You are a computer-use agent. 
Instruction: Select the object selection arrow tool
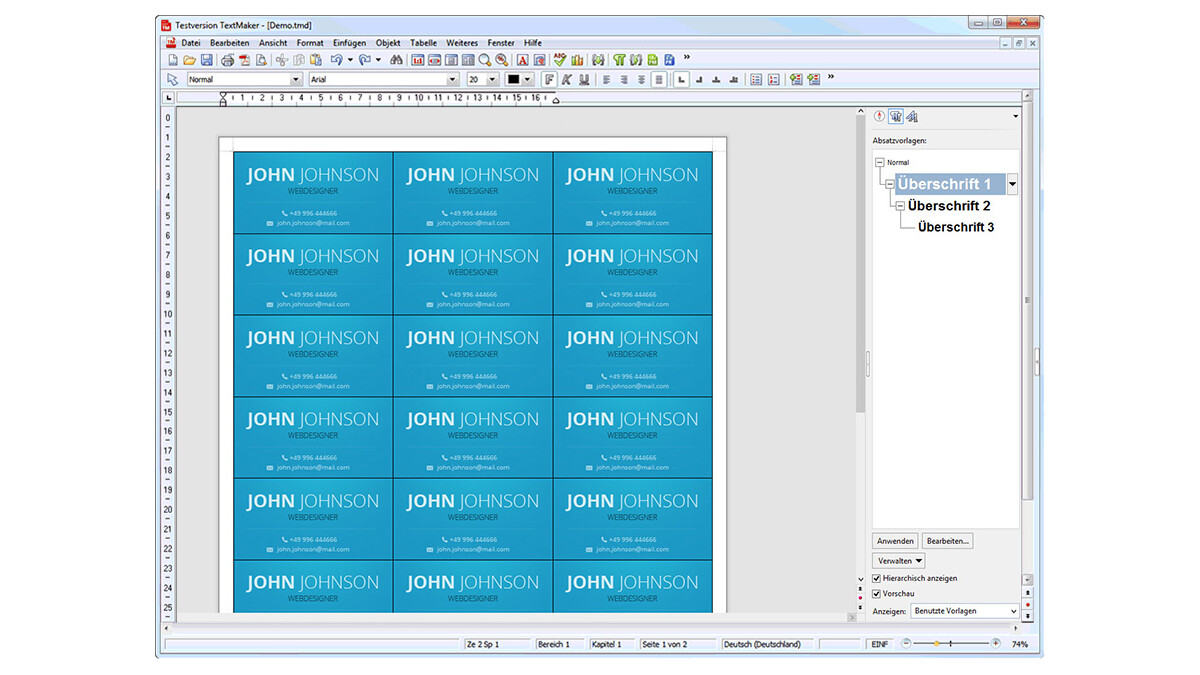pos(172,79)
